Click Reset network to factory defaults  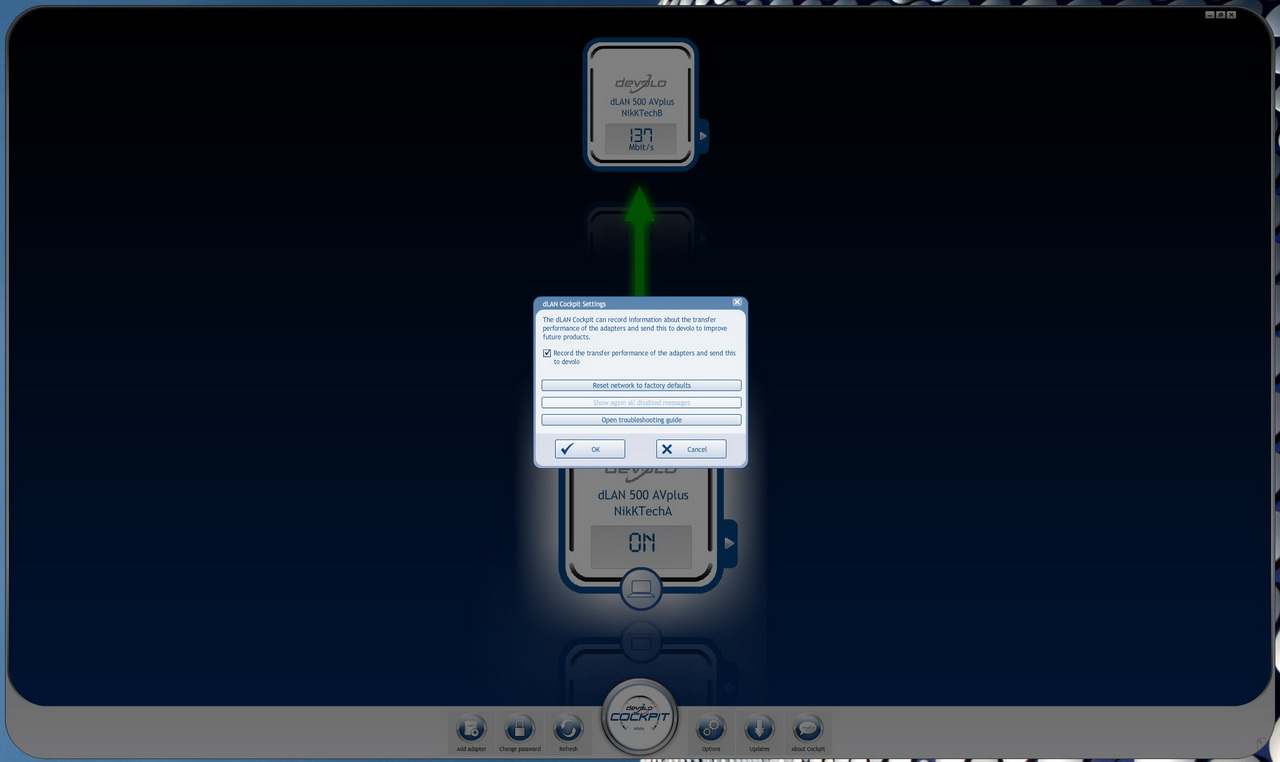[x=642, y=385]
